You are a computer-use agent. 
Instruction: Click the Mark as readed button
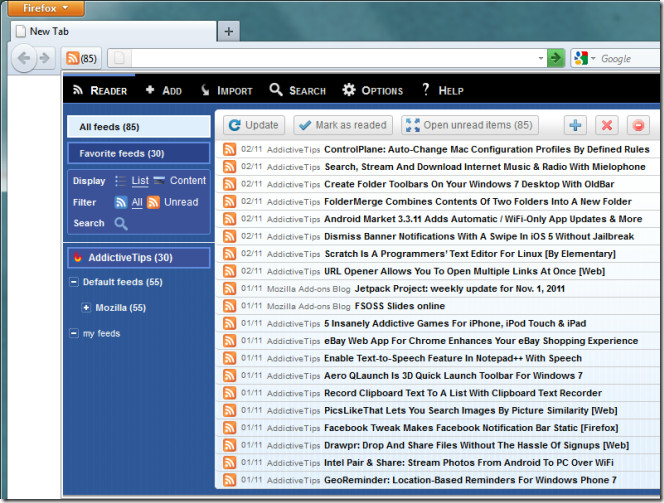coord(343,125)
